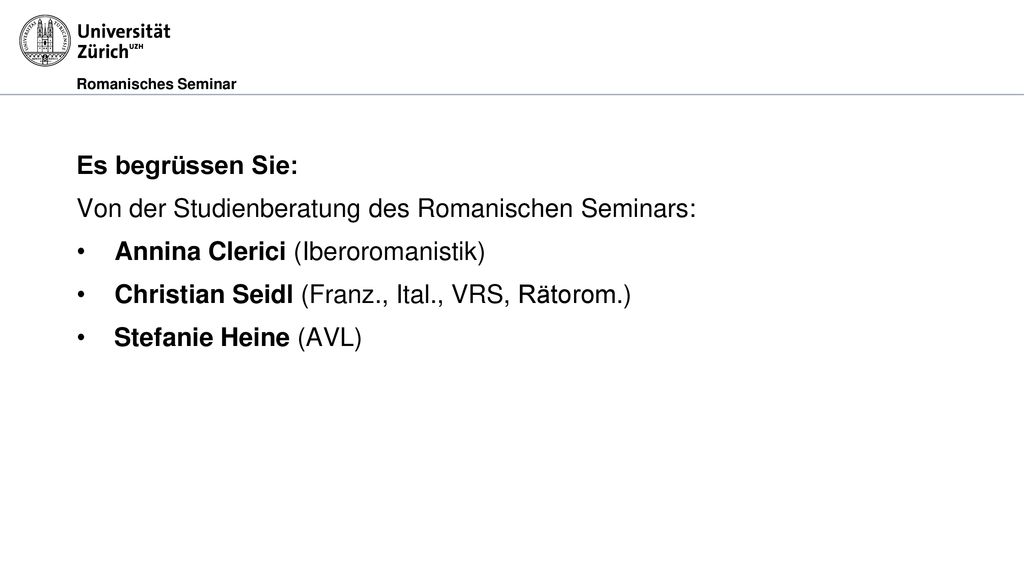This screenshot has width=1024, height=576.
Task: Select the Studienberatung des Romanischen Seminars line
Action: point(387,209)
